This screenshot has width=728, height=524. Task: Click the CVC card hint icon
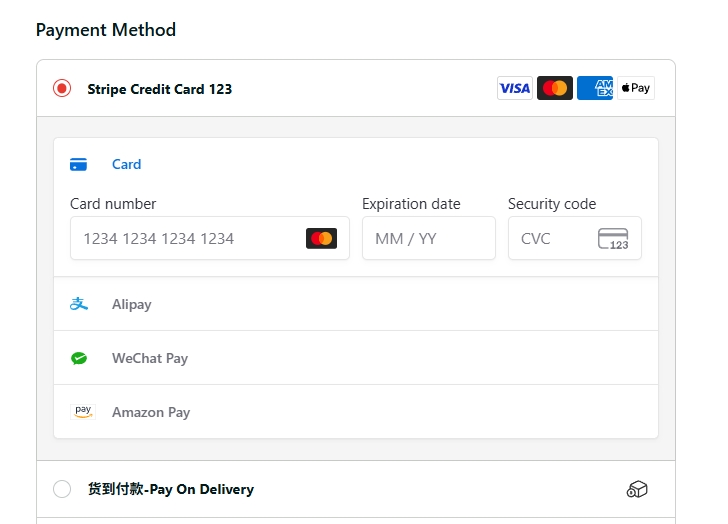pos(613,239)
